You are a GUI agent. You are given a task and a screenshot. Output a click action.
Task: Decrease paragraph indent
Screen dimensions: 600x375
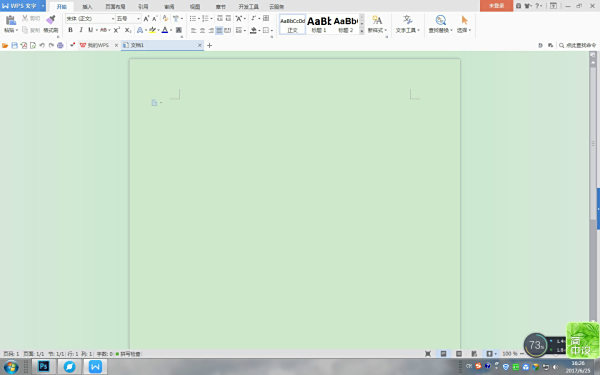click(220, 18)
